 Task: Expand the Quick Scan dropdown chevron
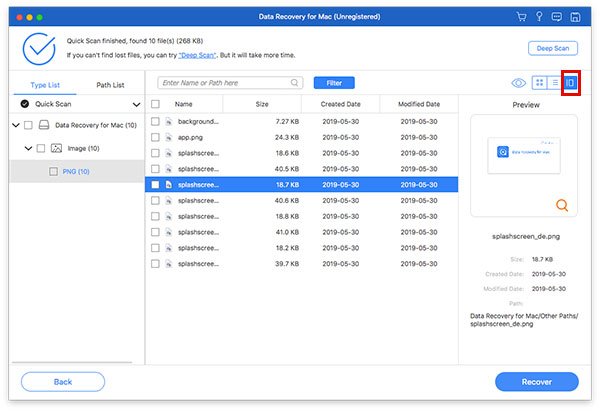point(136,104)
